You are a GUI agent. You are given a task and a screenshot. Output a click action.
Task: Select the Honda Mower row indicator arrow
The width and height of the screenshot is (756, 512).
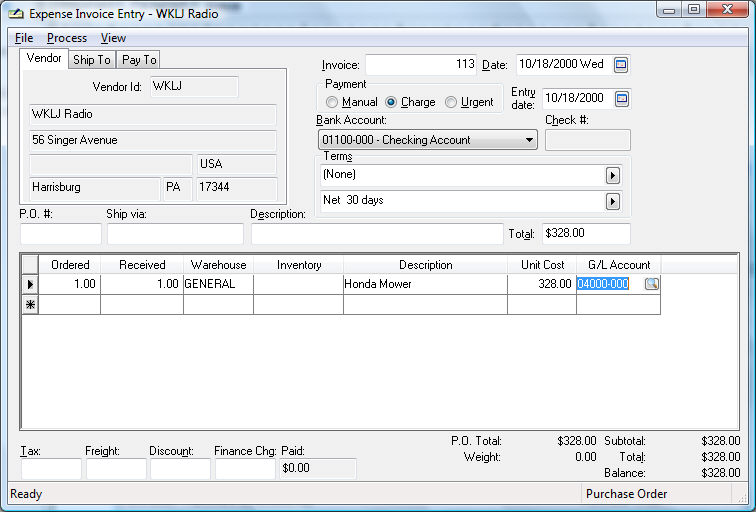(30, 284)
